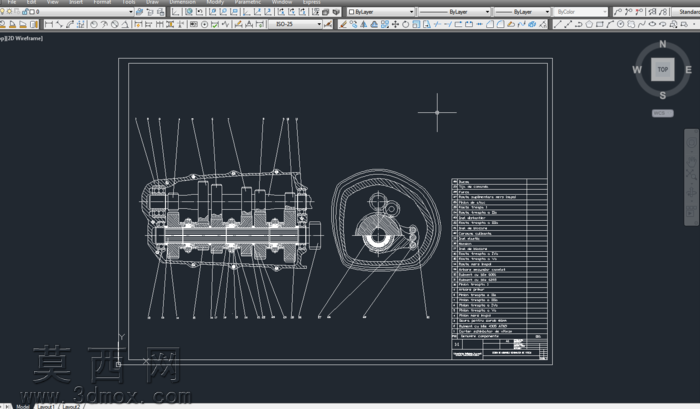Select the Radius dimension tool
This screenshot has height=409, width=700.
click(94, 24)
